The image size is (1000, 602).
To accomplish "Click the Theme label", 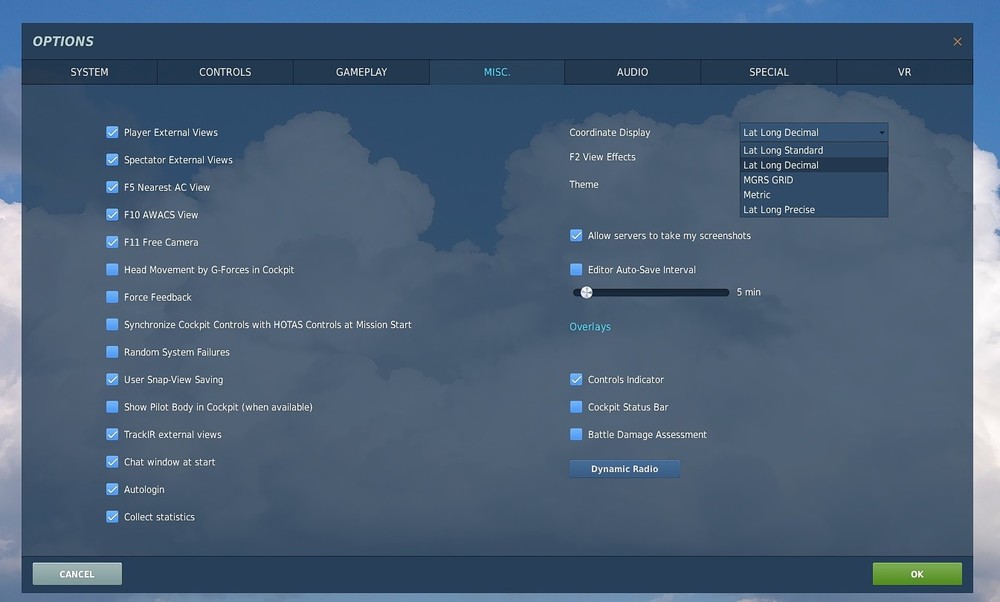I will [x=584, y=184].
